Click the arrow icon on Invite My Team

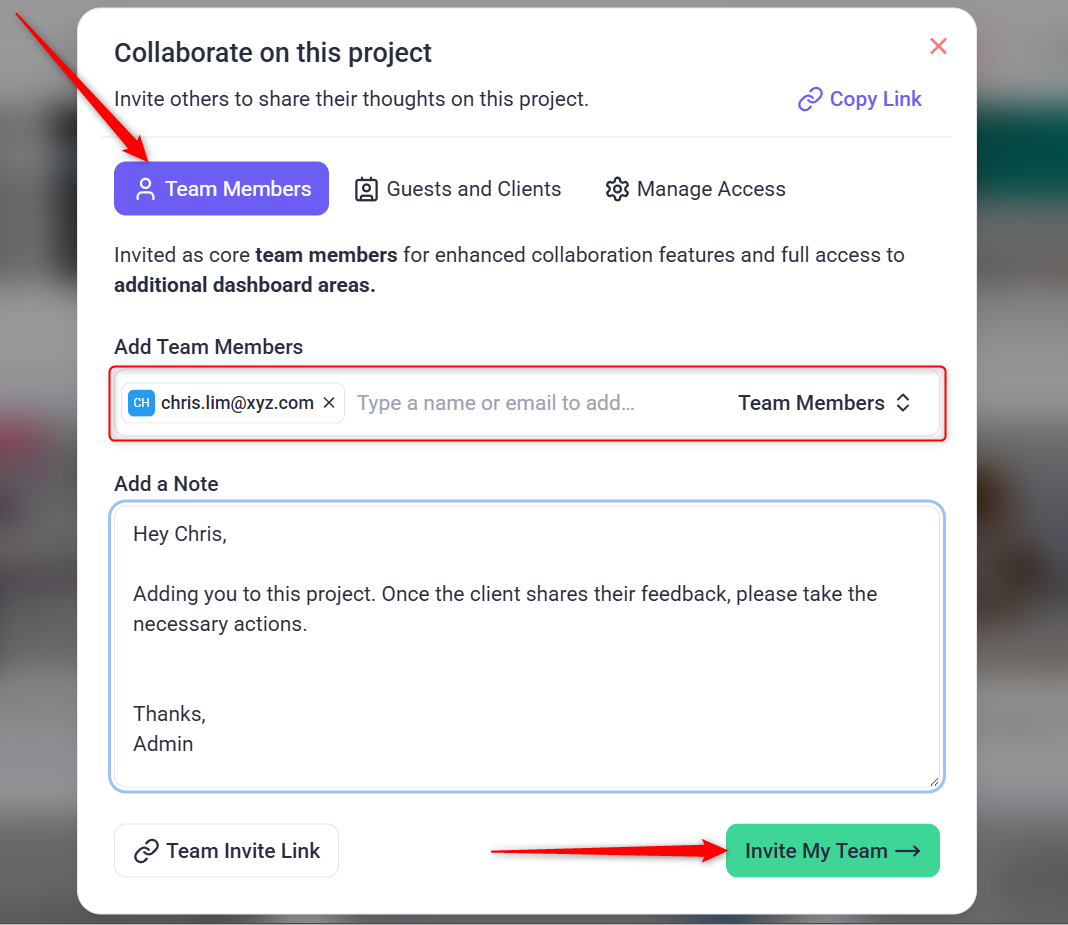click(907, 851)
